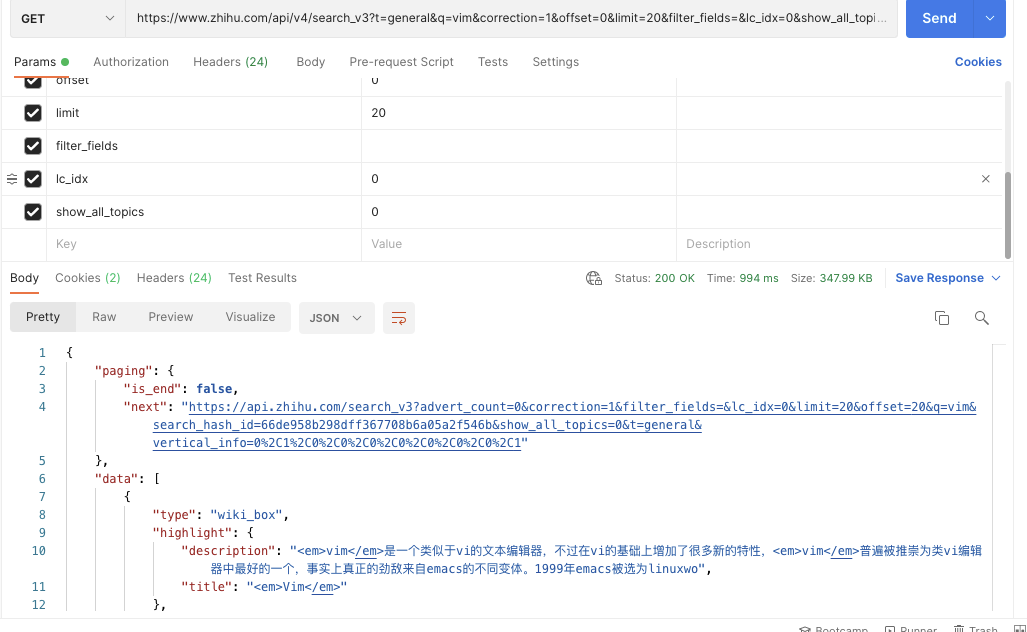Select the Pretty view mode
The image size is (1027, 632).
tap(43, 317)
